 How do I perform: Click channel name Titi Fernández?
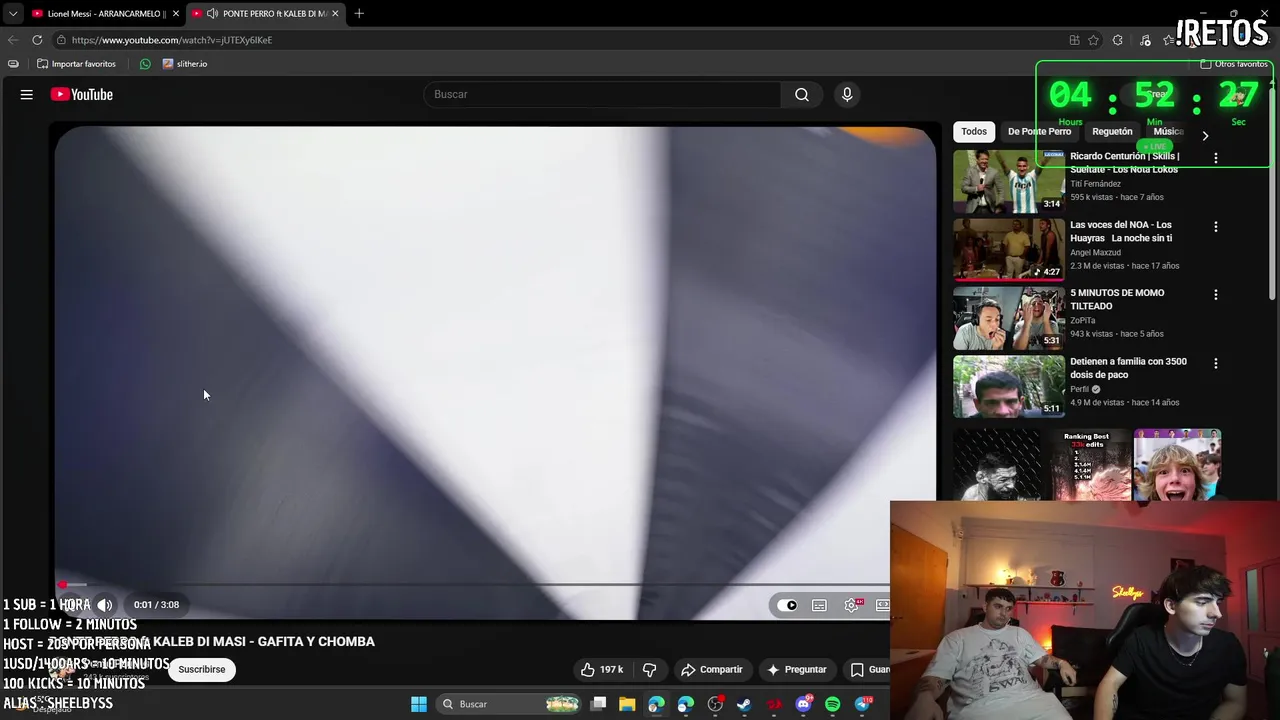(x=1095, y=184)
